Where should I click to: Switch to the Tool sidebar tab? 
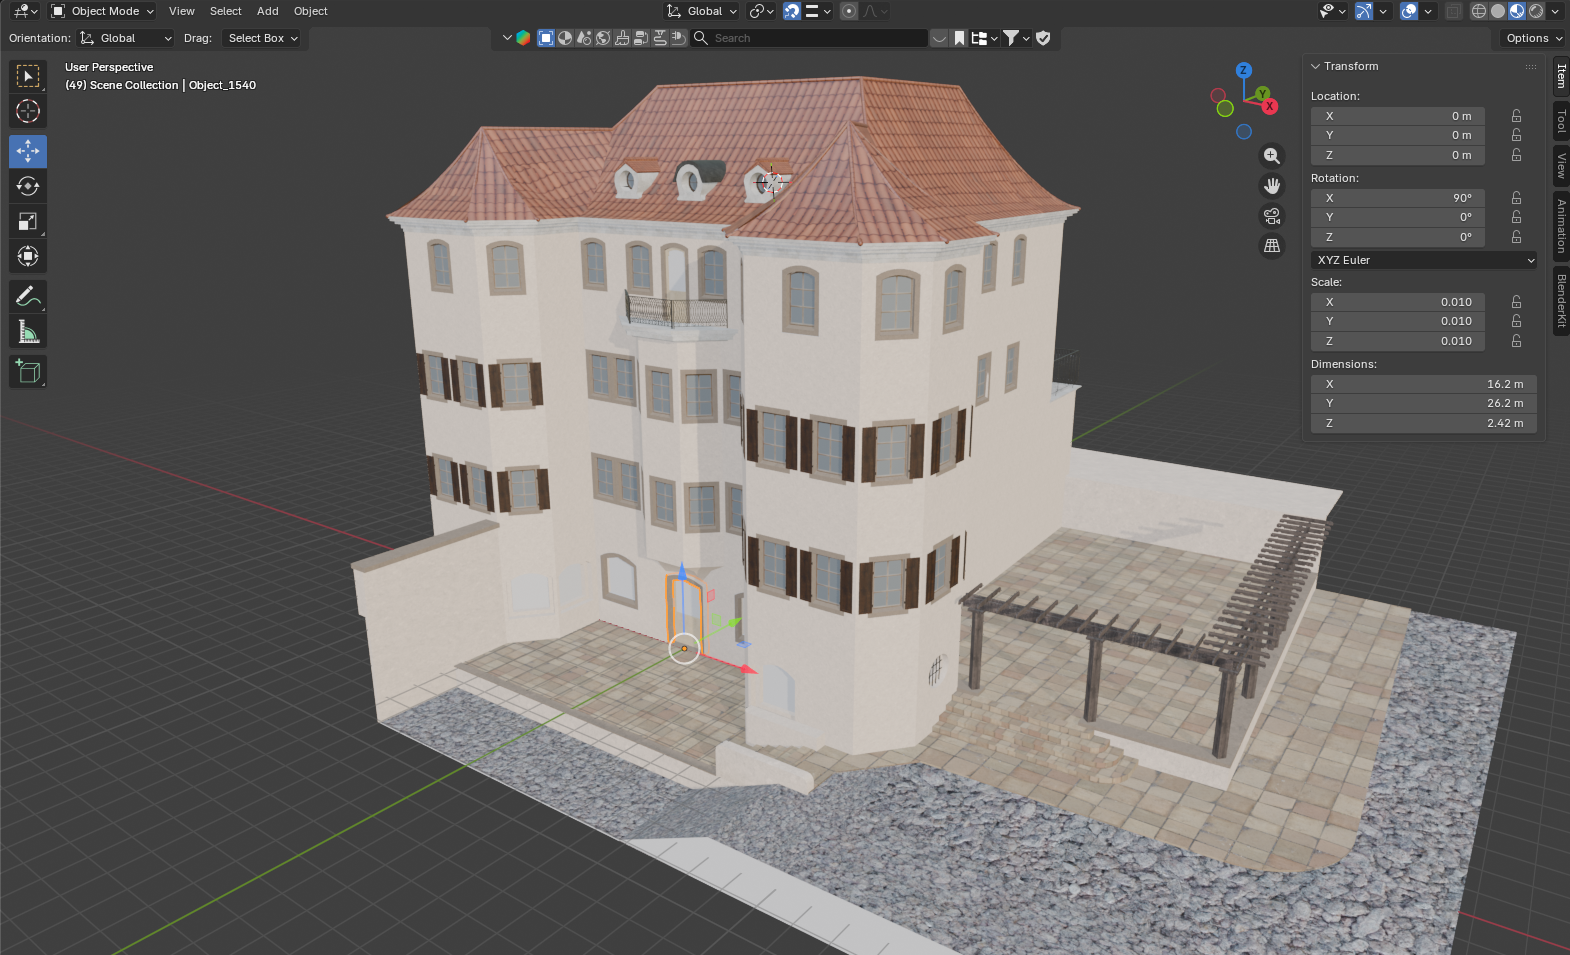1560,121
